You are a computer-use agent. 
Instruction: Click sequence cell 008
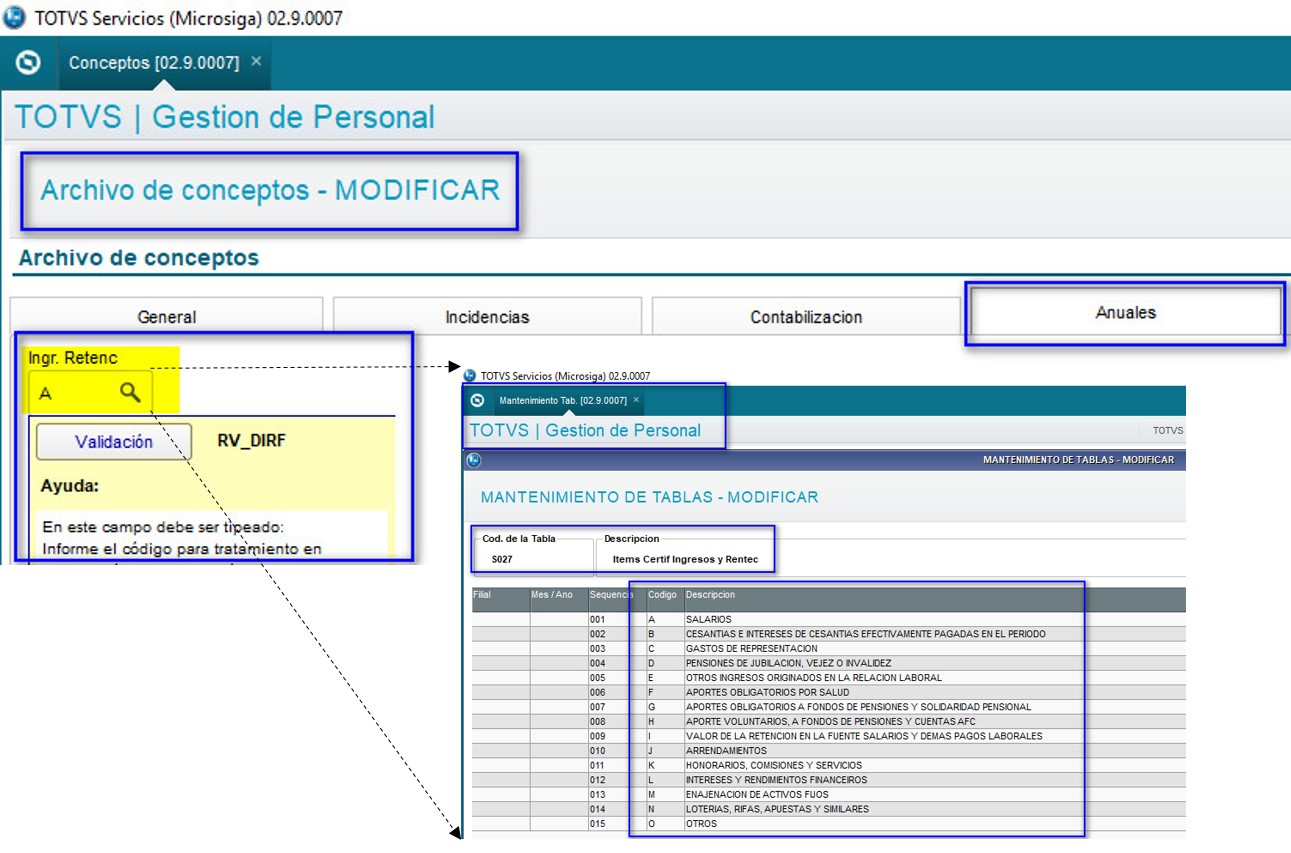pos(617,721)
